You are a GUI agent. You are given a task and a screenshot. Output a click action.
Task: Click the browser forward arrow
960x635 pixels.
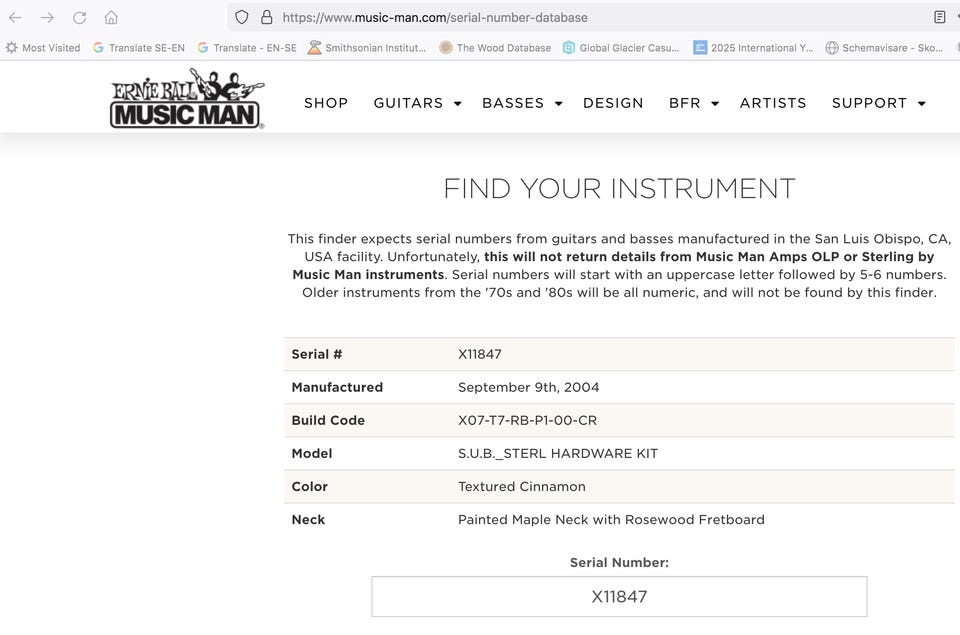pyautogui.click(x=47, y=17)
